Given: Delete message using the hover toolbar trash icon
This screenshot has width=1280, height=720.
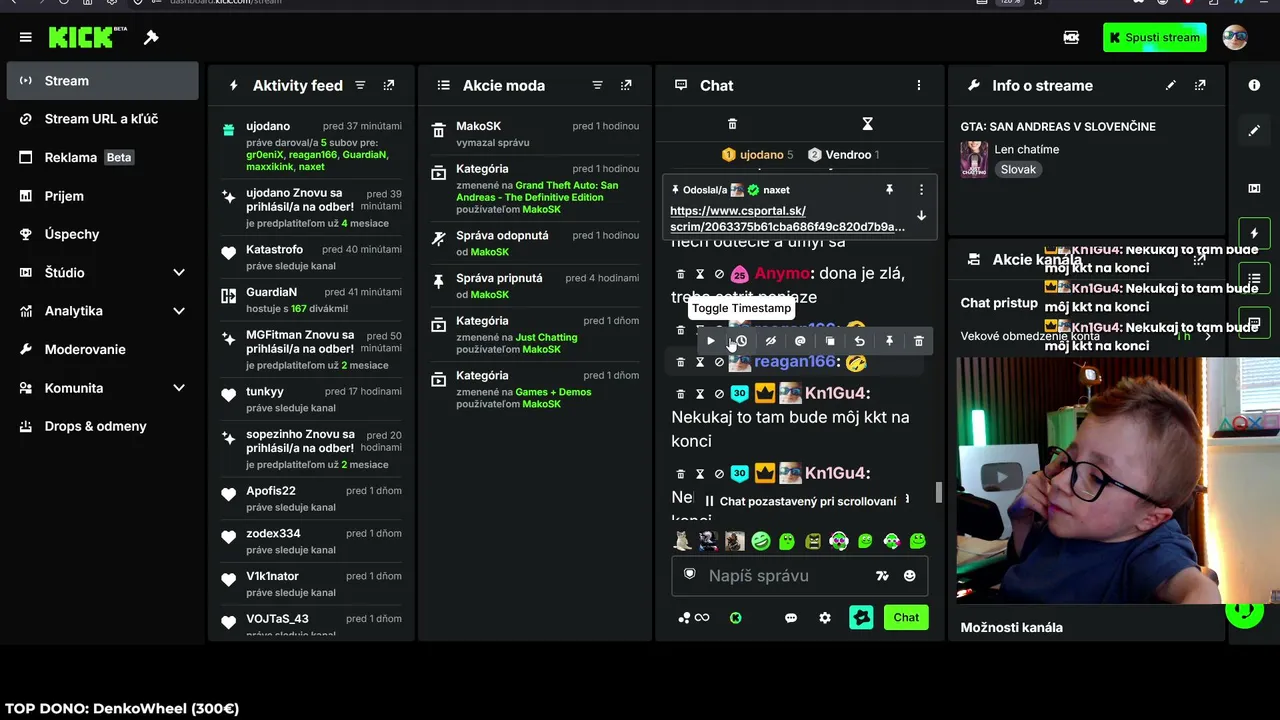Looking at the screenshot, I should (919, 341).
